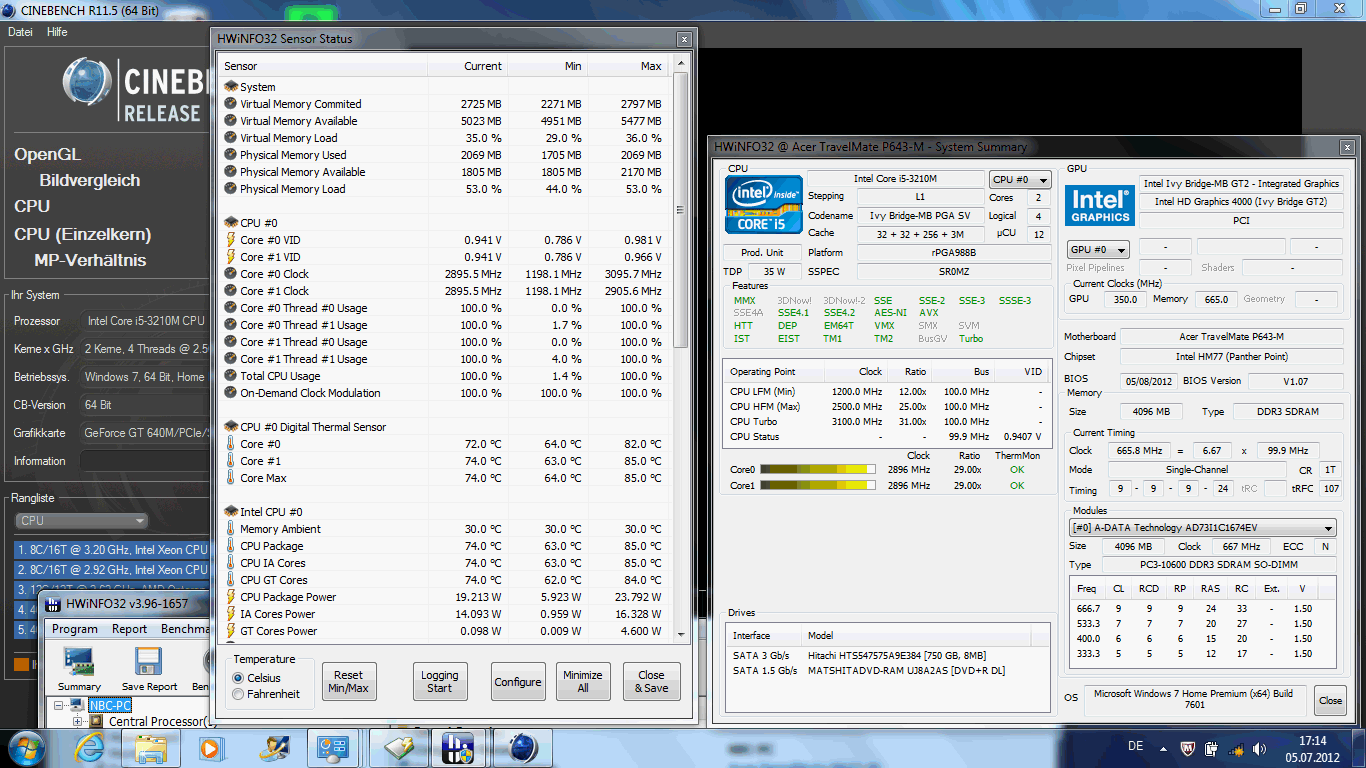Select MP-Verhältnis entry in CINEBENCH
The image size is (1366, 768).
click(90, 261)
